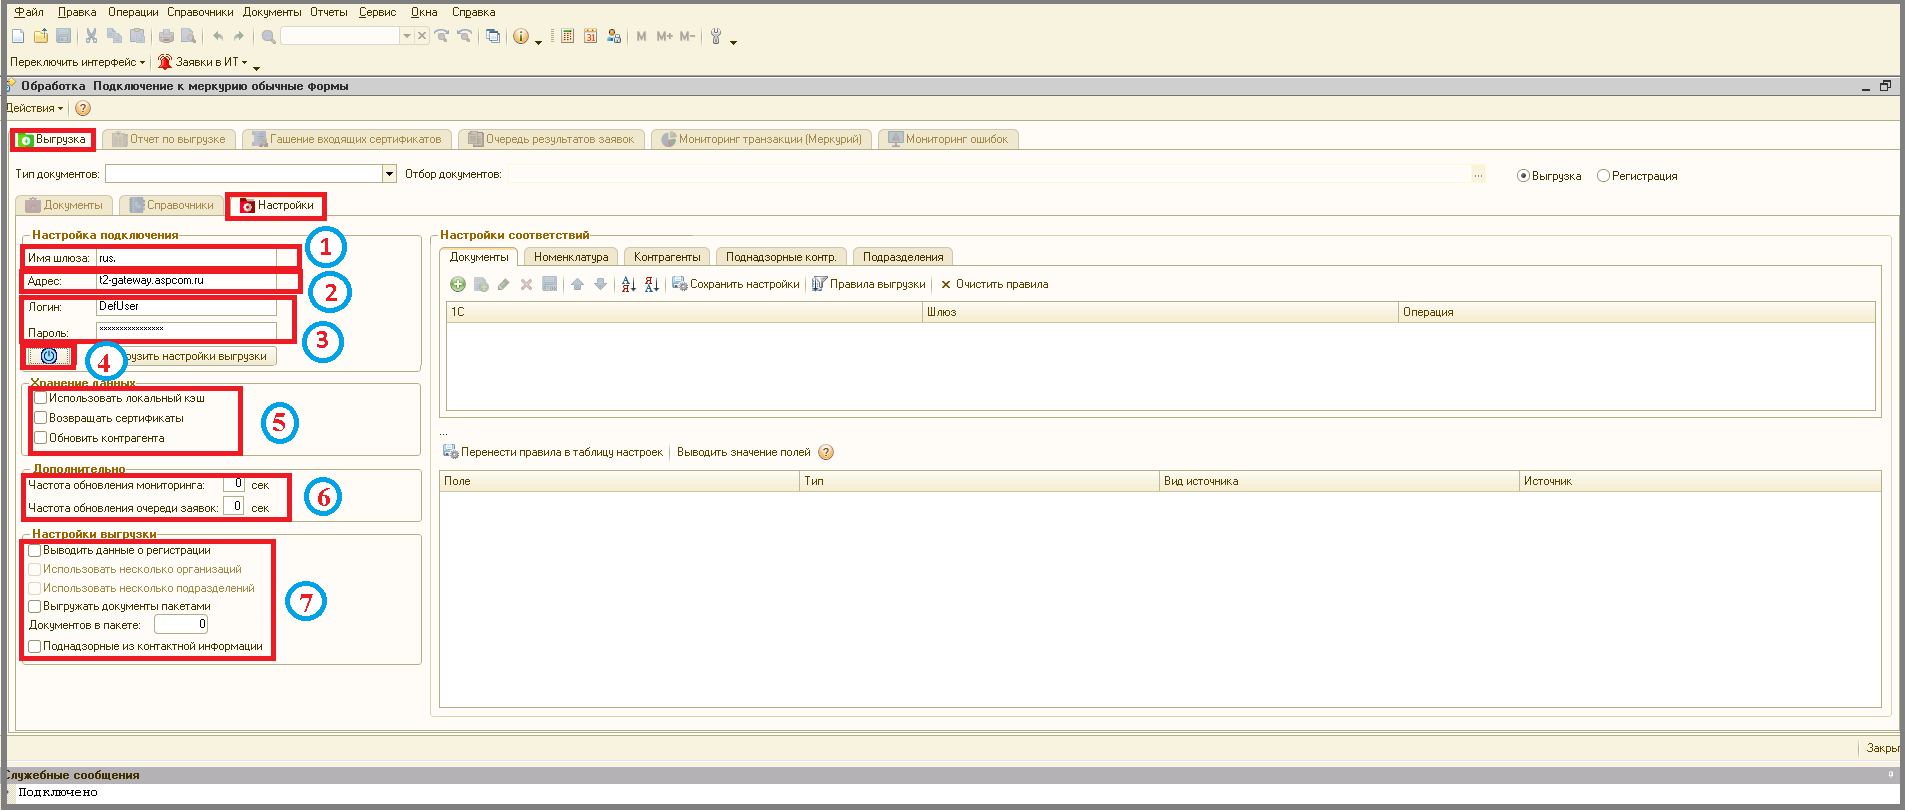The height and width of the screenshot is (810, 1905).
Task: Open the Справочники menu
Action: 200,12
